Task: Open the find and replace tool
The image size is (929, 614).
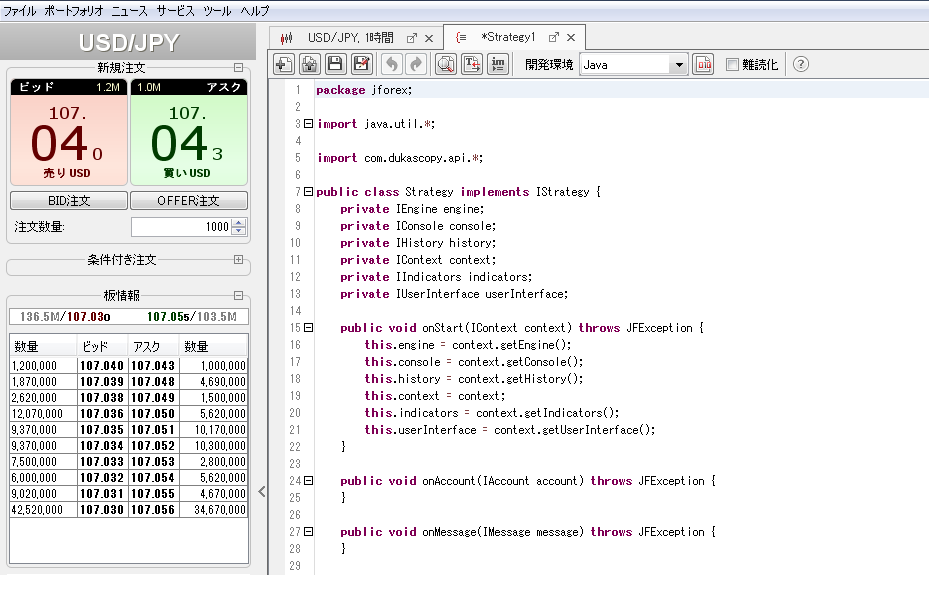Action: pyautogui.click(x=472, y=64)
